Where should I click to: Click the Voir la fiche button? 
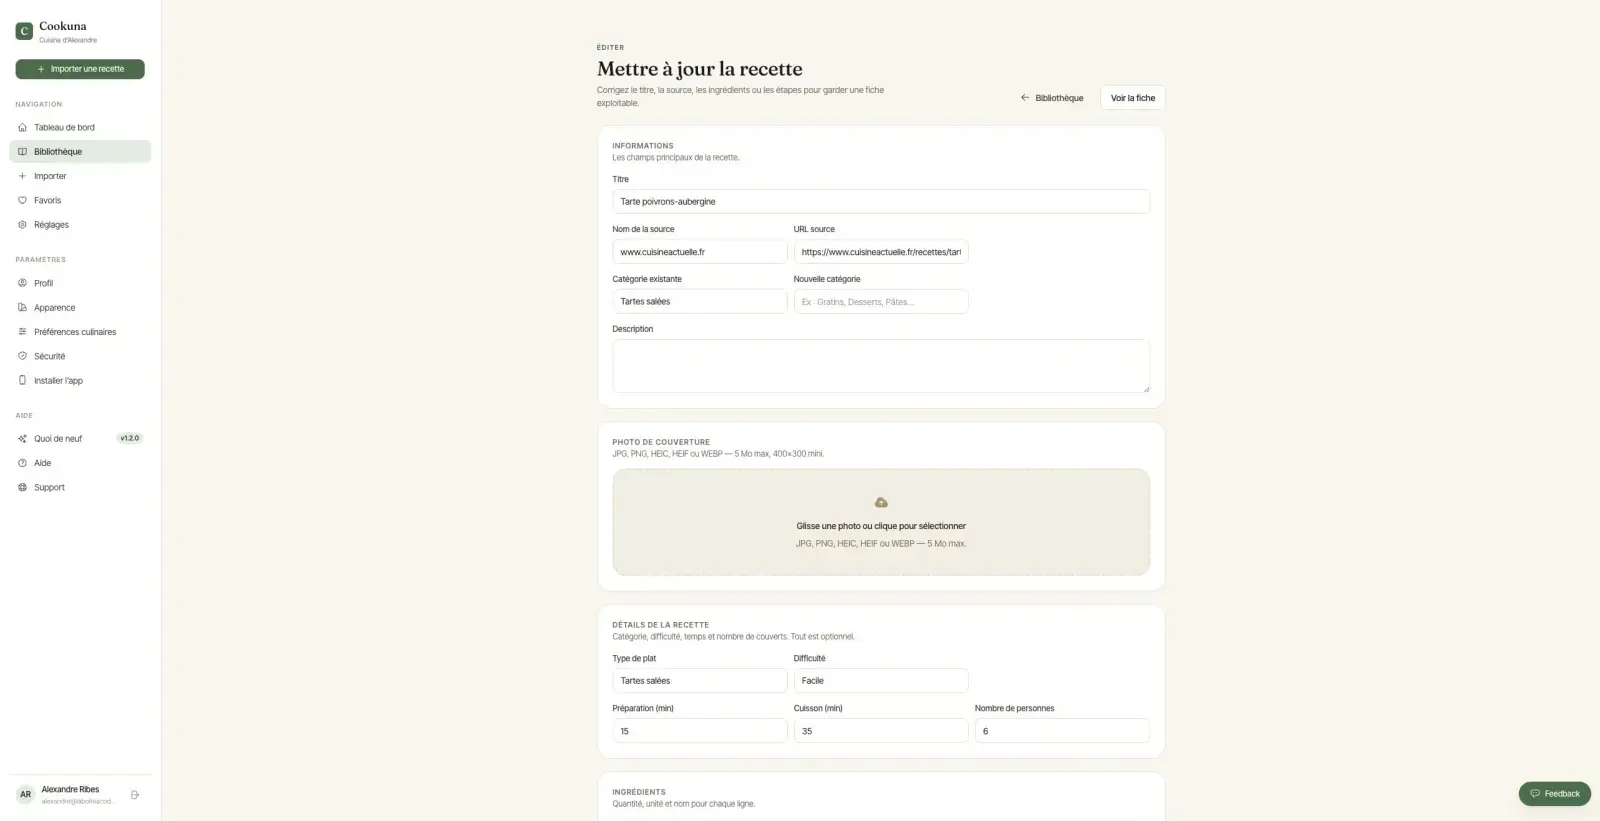(1132, 98)
